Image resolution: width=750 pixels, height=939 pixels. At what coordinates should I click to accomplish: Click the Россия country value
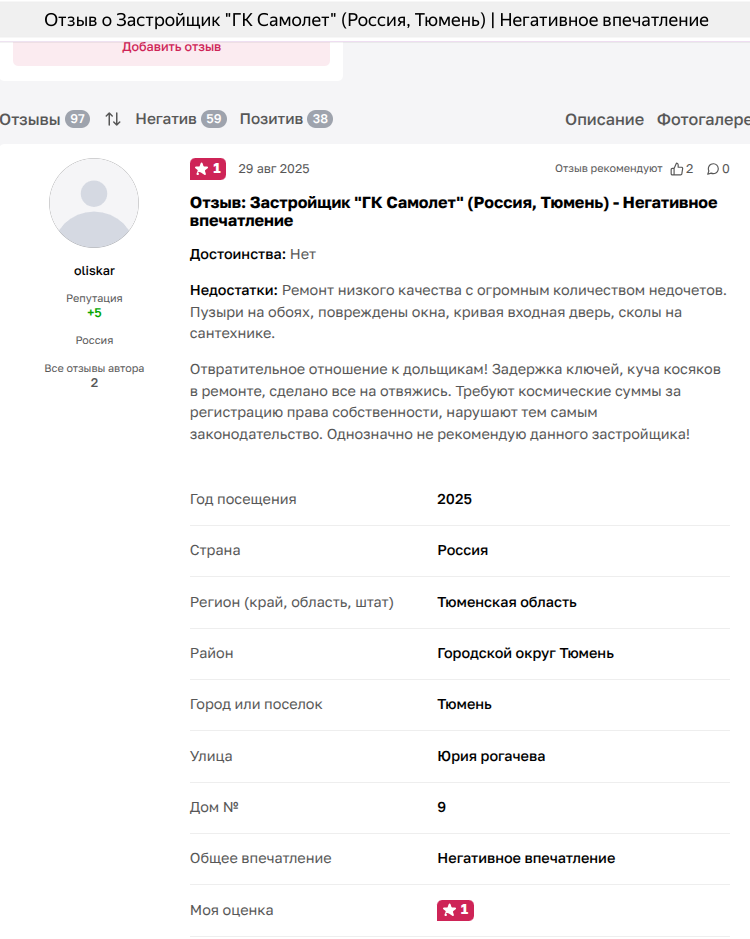(462, 551)
